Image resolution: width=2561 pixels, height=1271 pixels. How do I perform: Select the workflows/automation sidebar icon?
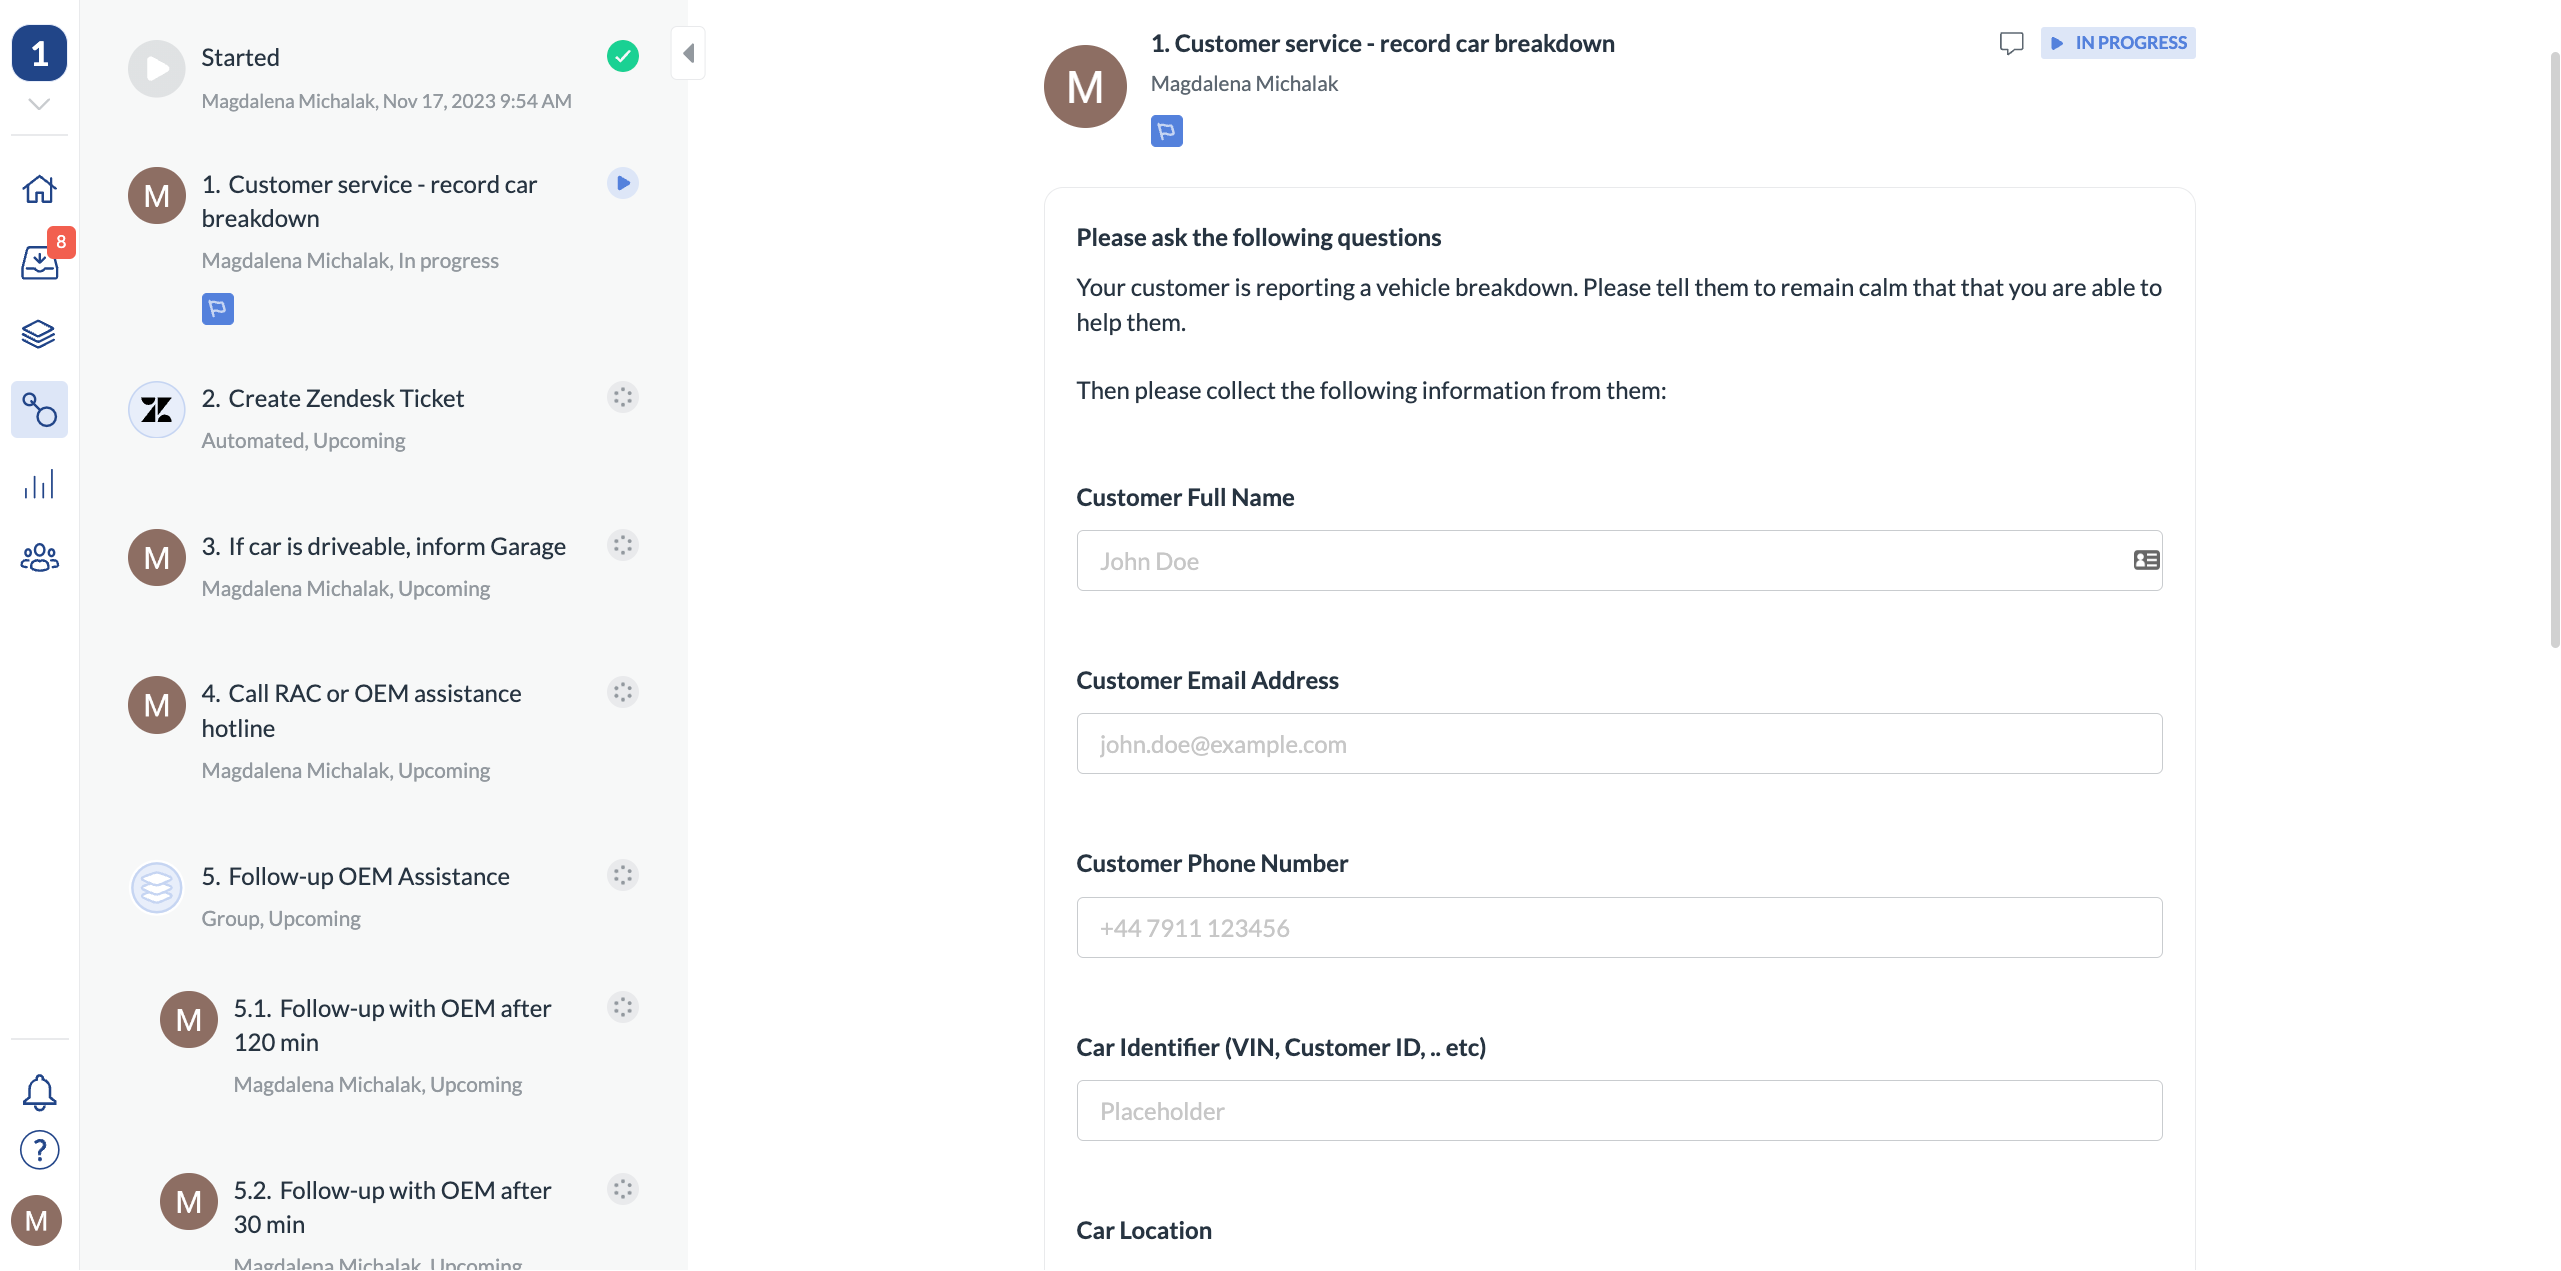tap(39, 412)
